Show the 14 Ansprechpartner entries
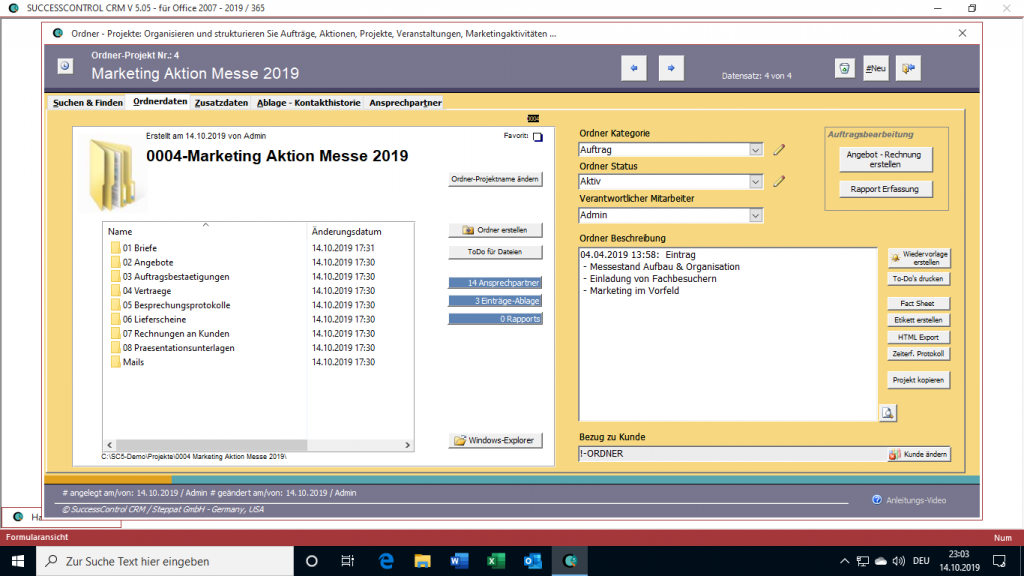Image resolution: width=1024 pixels, height=576 pixels. [497, 284]
